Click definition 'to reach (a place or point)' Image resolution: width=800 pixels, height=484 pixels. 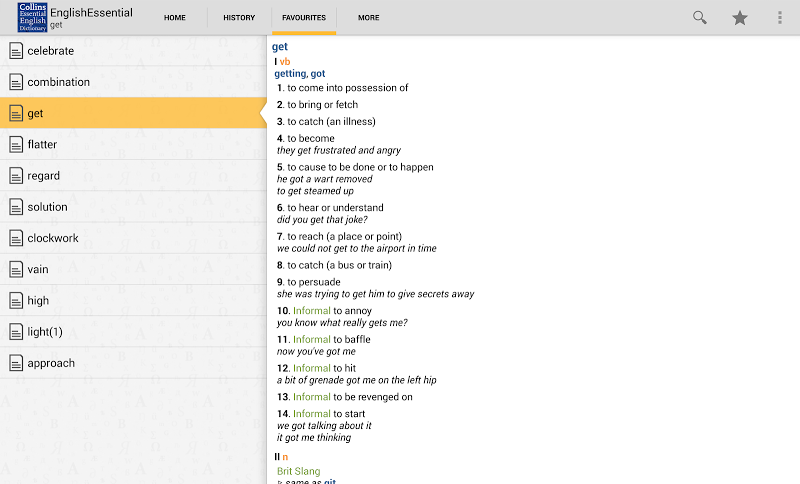tap(344, 237)
